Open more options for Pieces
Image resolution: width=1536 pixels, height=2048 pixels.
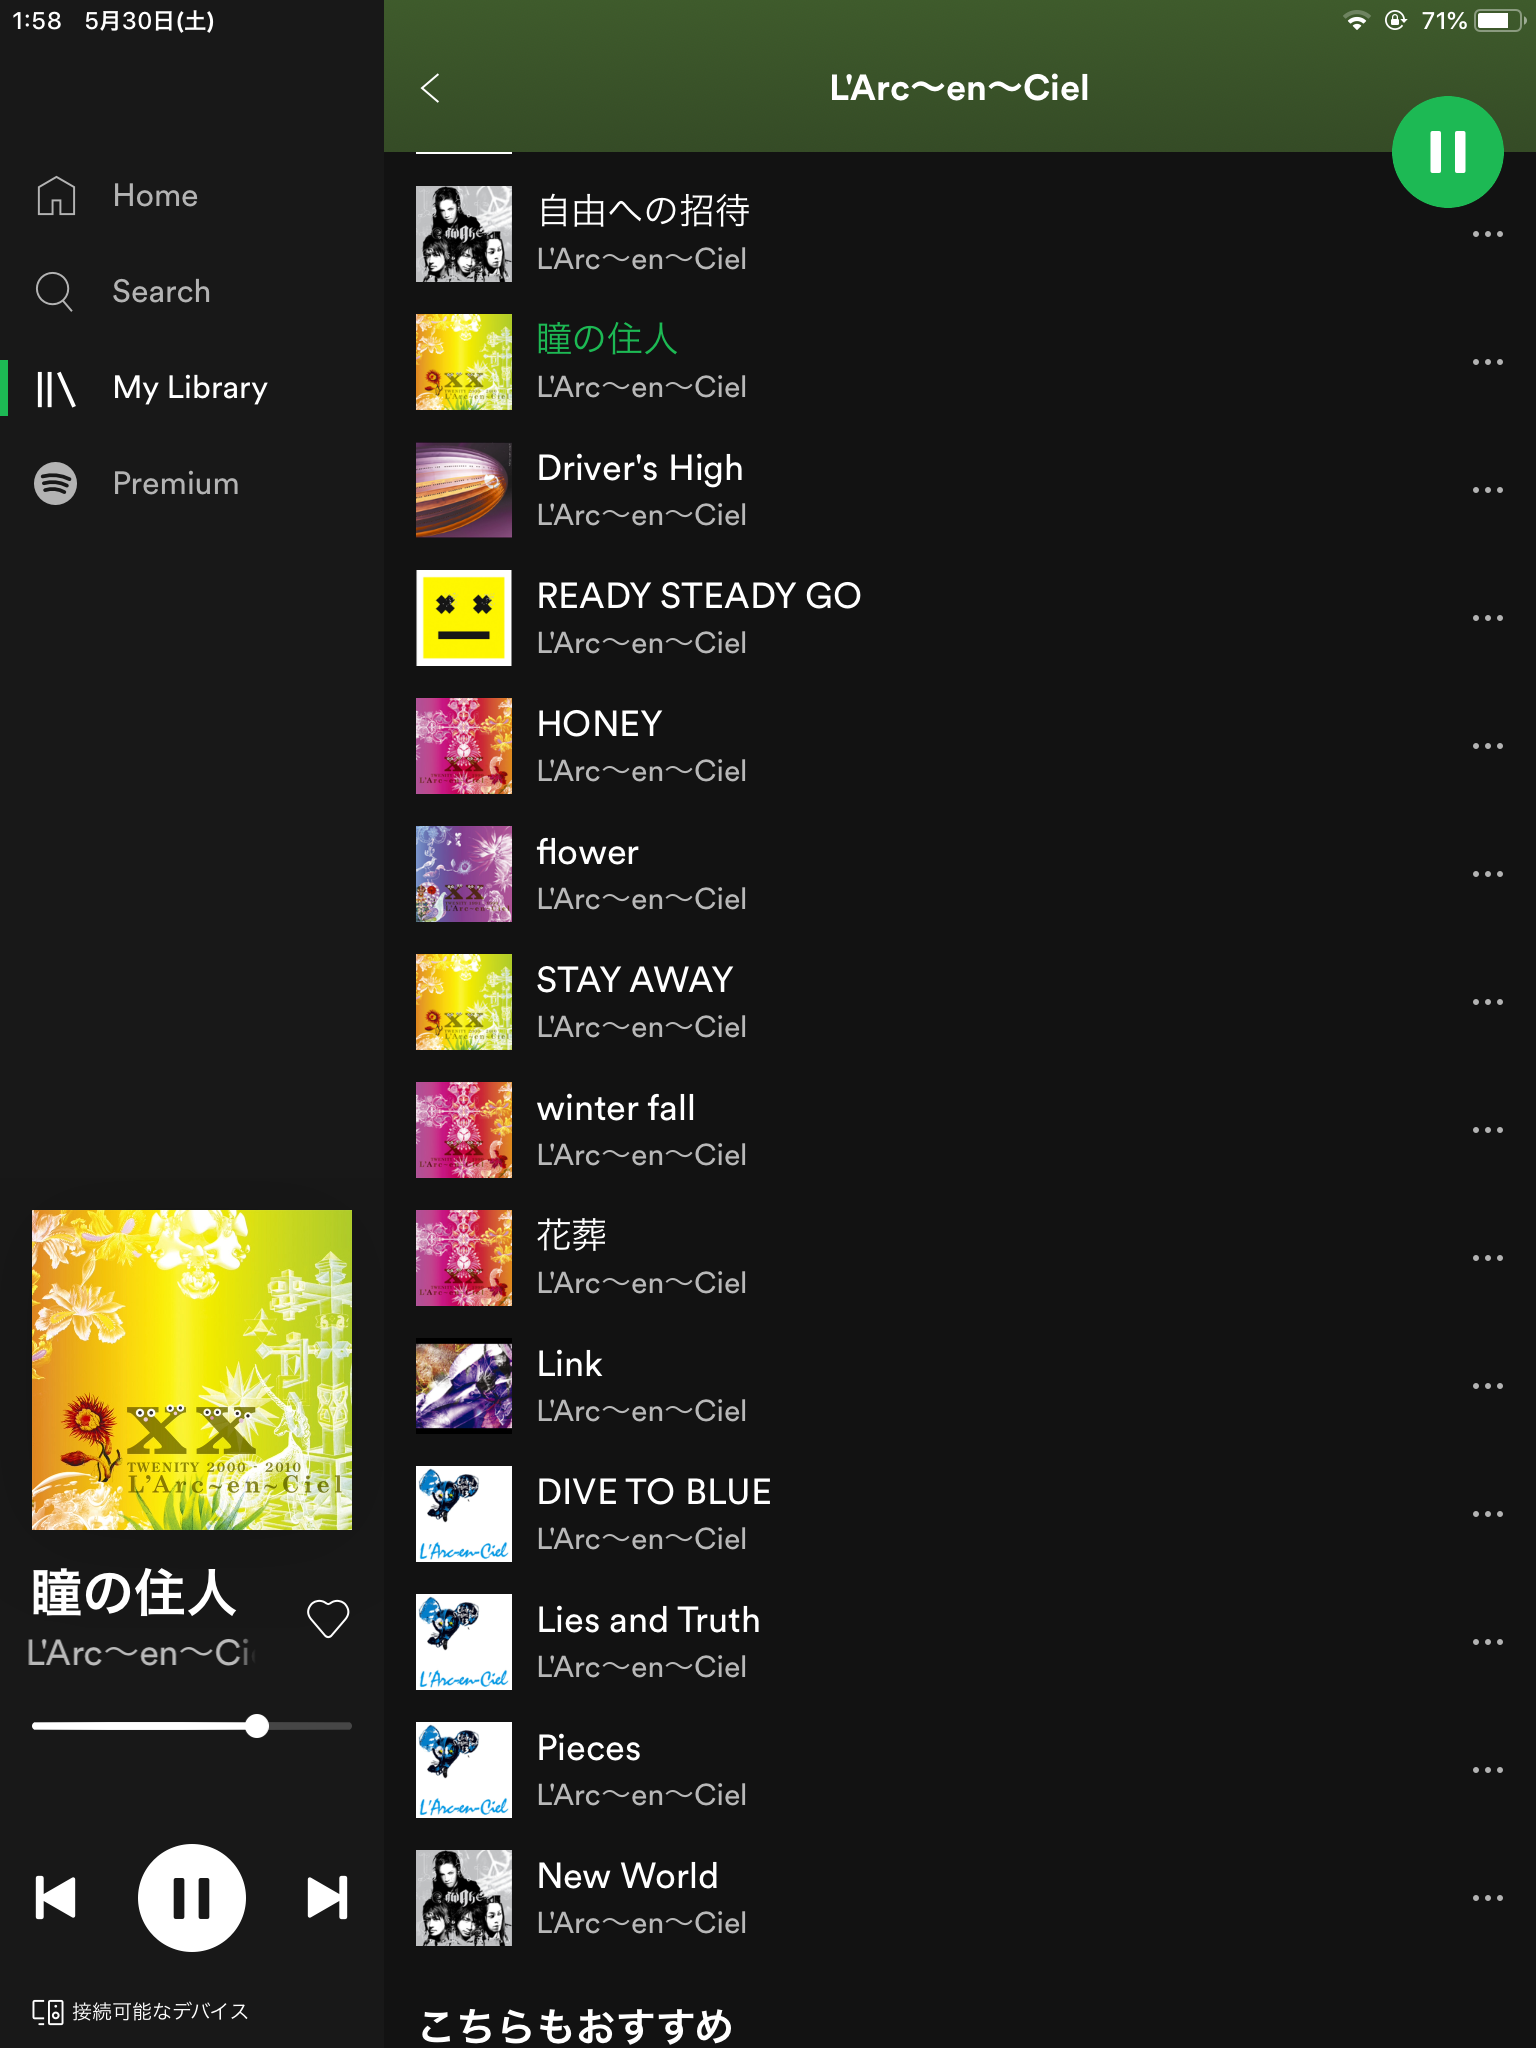click(x=1487, y=1770)
